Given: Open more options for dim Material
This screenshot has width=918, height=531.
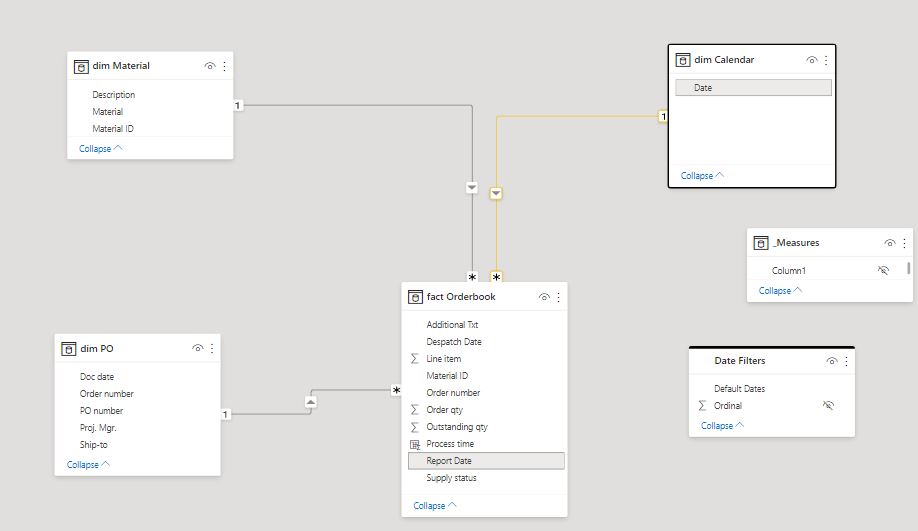Looking at the screenshot, I should 224,66.
